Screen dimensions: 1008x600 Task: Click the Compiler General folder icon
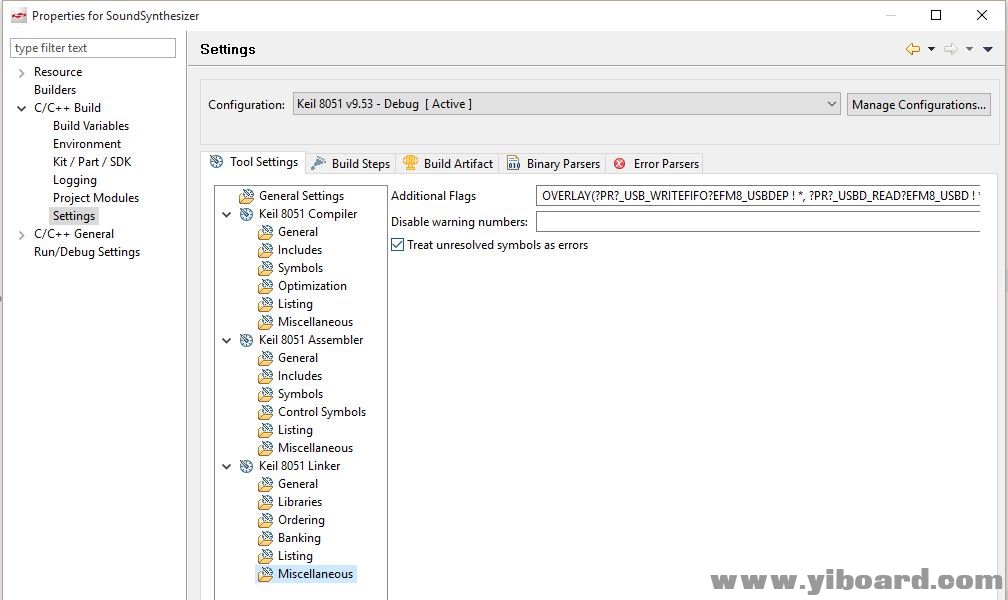tap(266, 232)
